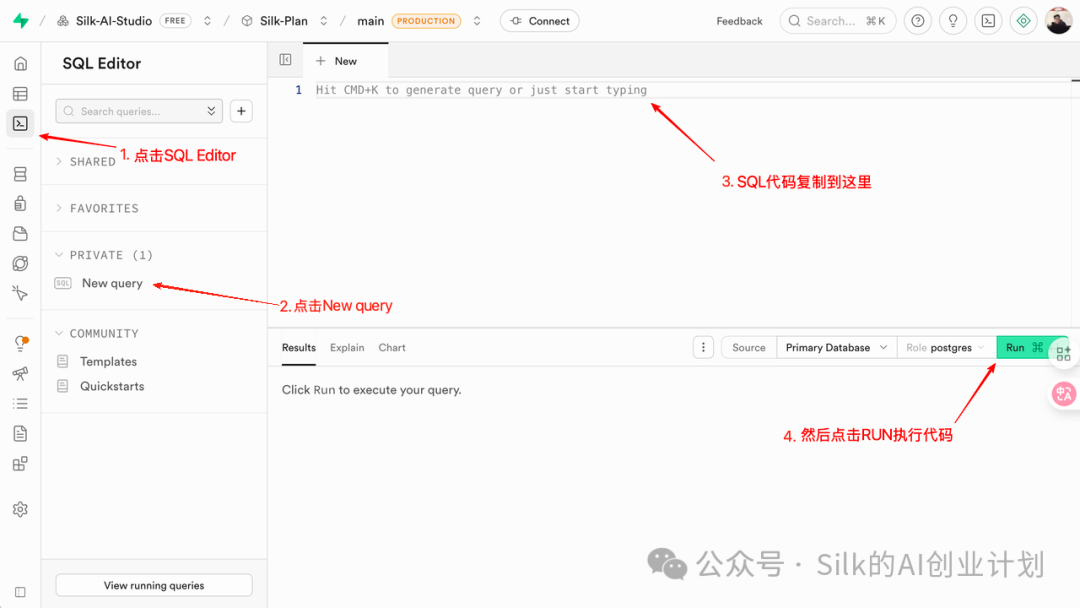Open the advisor lightbulb icon in header

click(x=953, y=21)
